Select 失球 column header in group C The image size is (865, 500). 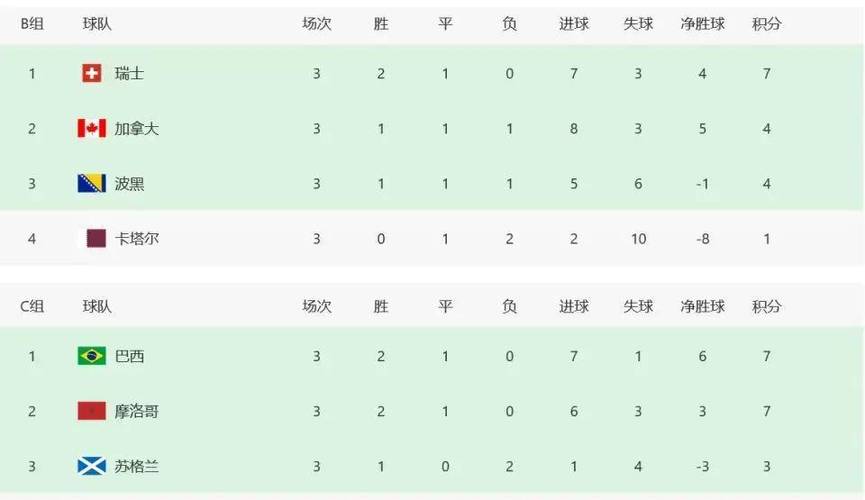pyautogui.click(x=638, y=306)
